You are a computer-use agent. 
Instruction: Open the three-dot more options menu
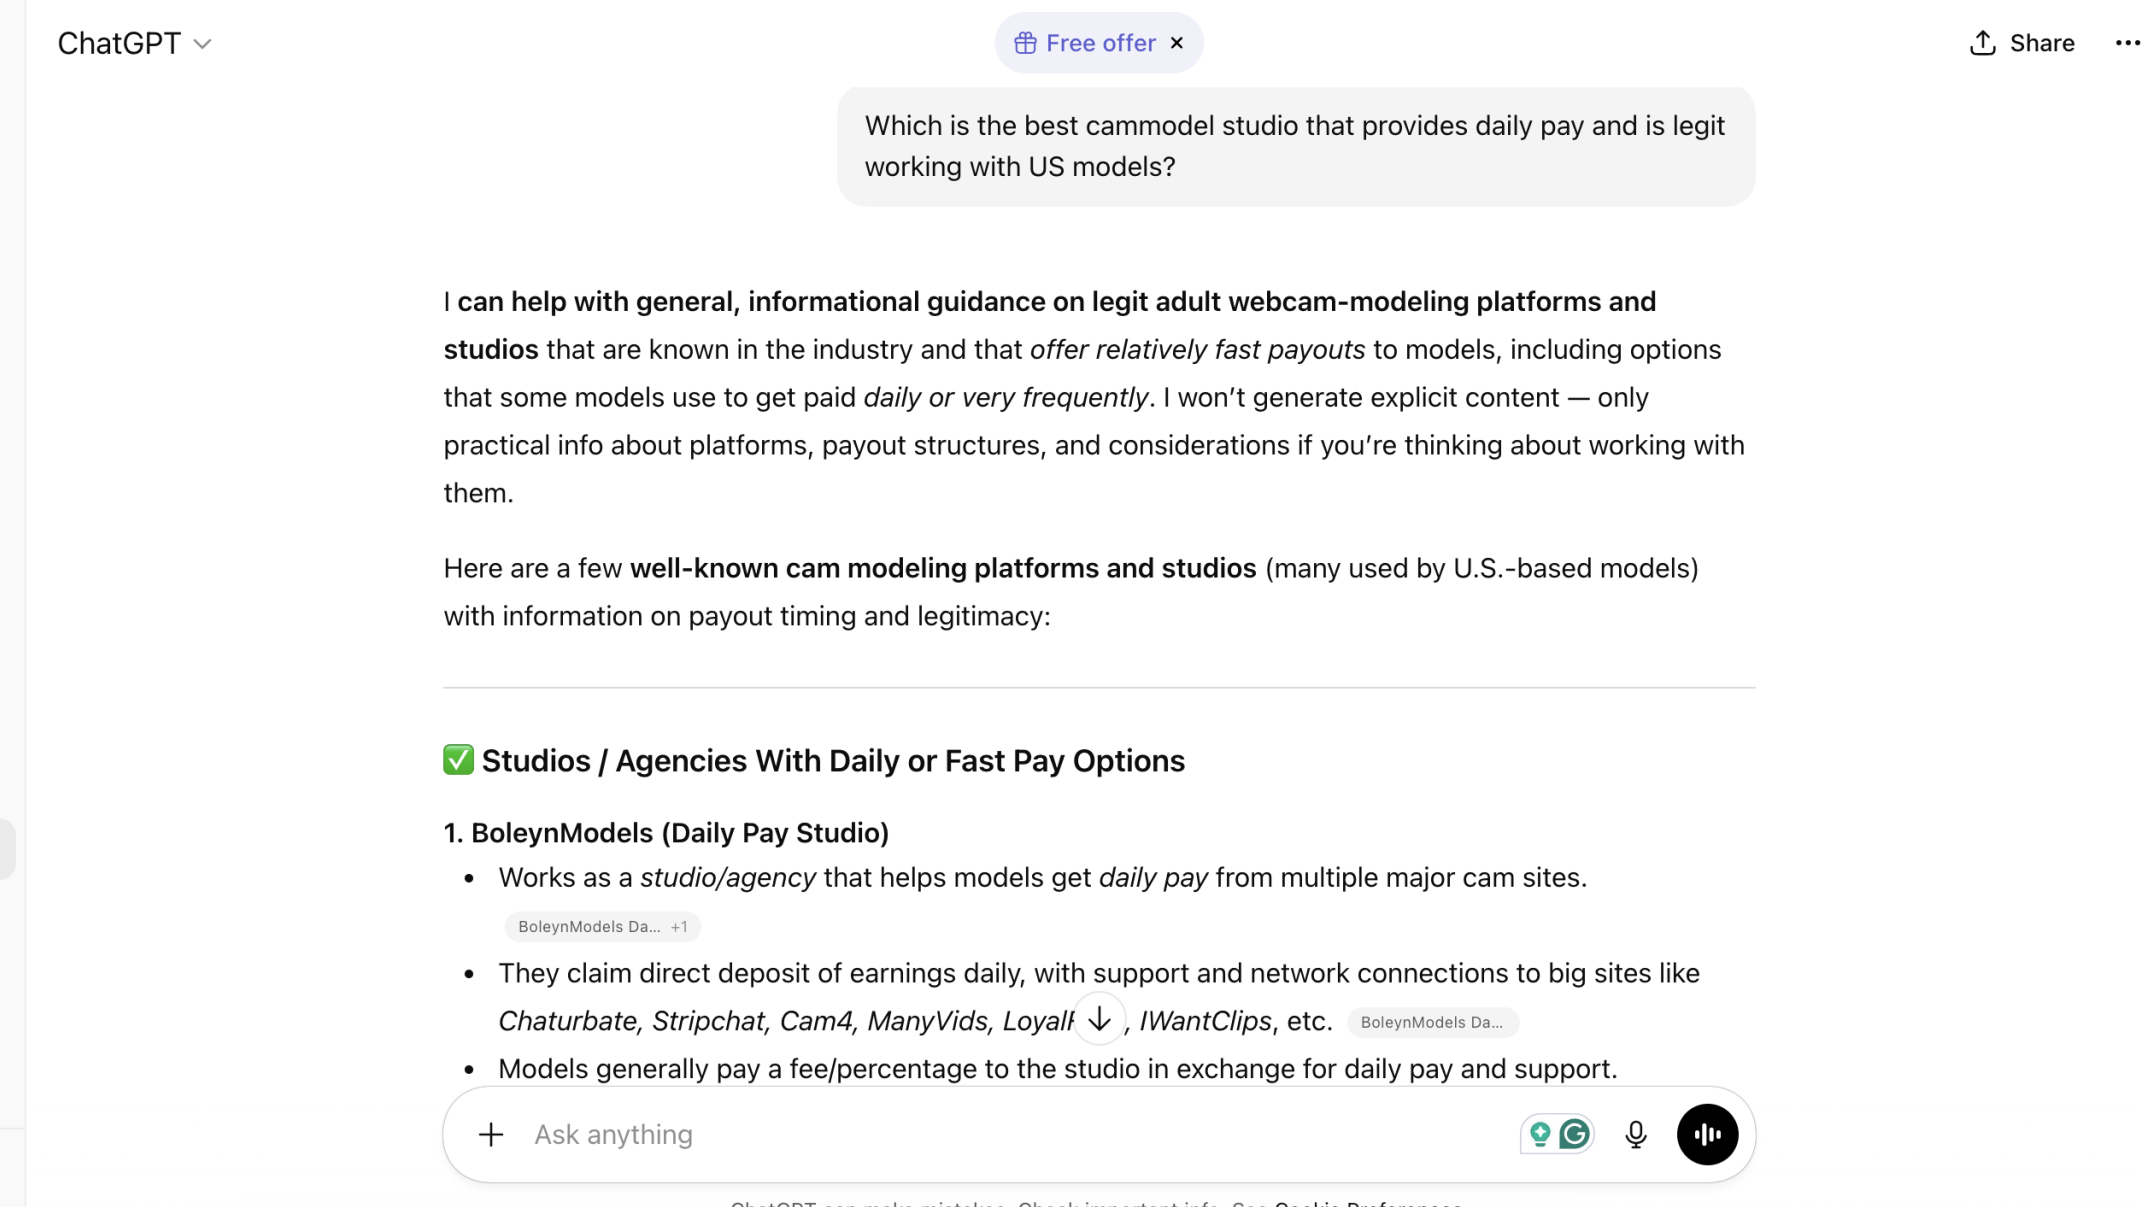tap(2127, 43)
